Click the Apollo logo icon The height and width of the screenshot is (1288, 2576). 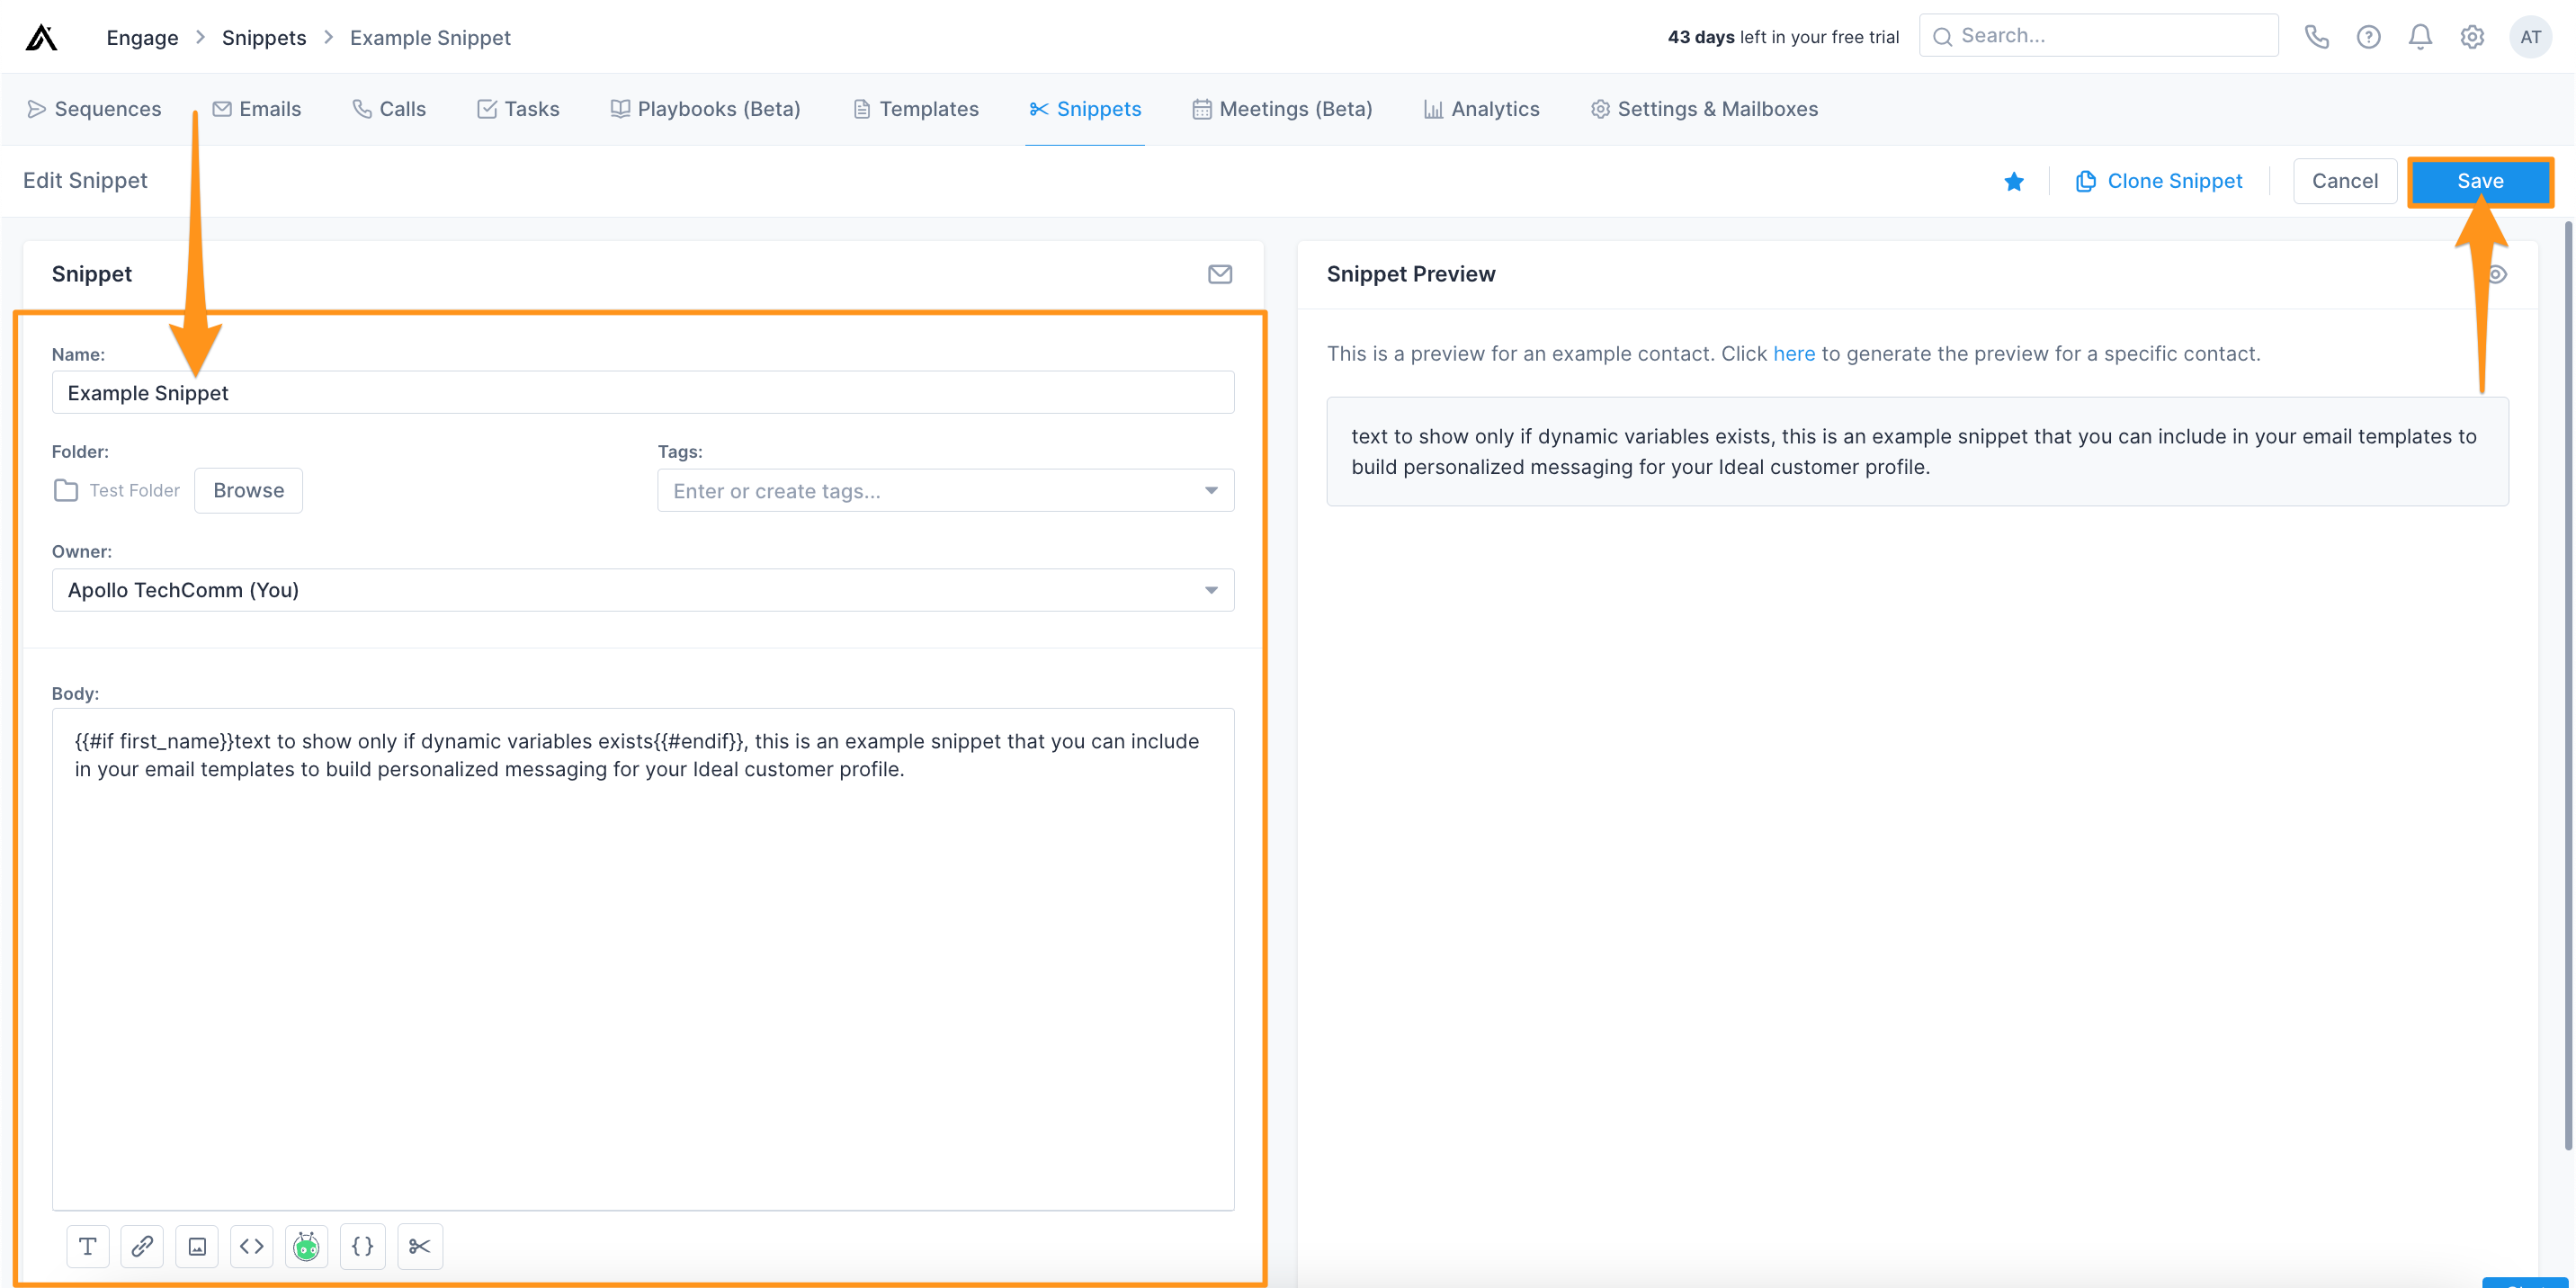coord(41,37)
